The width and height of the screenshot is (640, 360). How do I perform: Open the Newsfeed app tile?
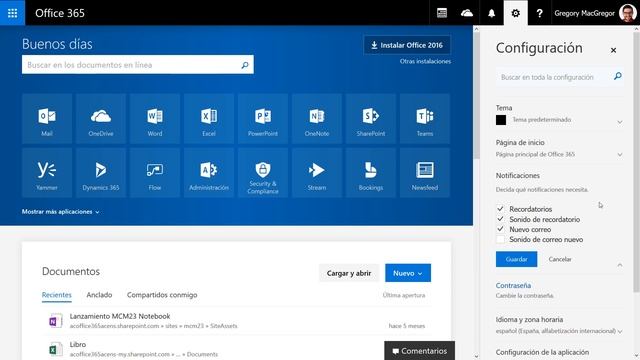(425, 173)
